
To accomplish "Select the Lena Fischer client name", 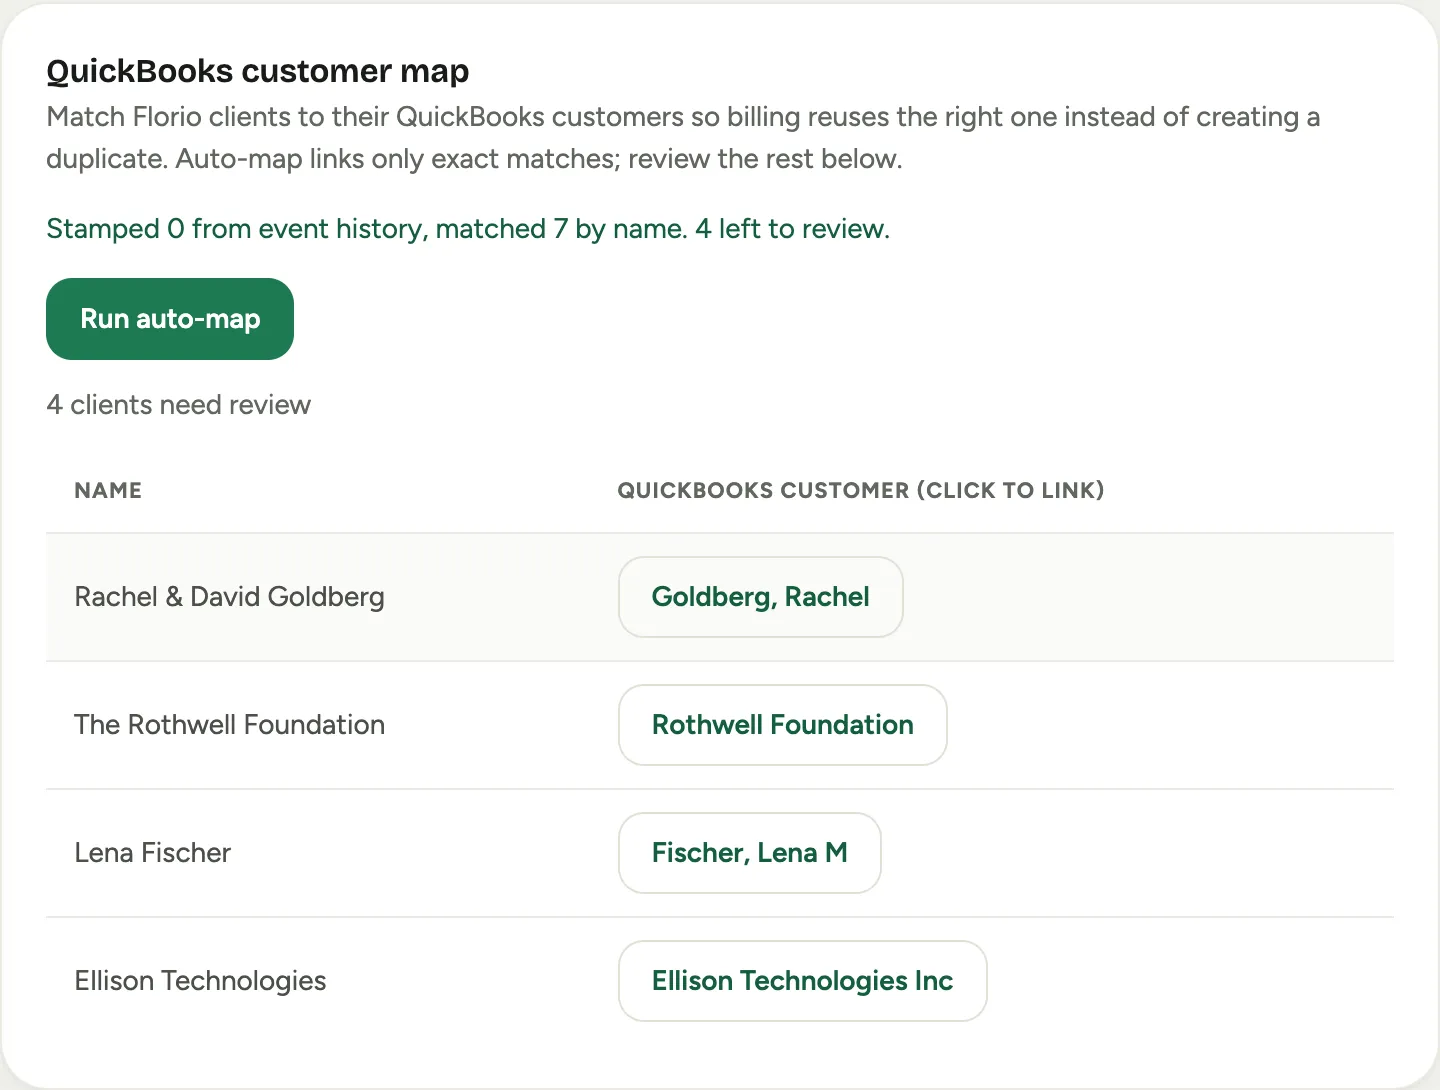I will 152,853.
